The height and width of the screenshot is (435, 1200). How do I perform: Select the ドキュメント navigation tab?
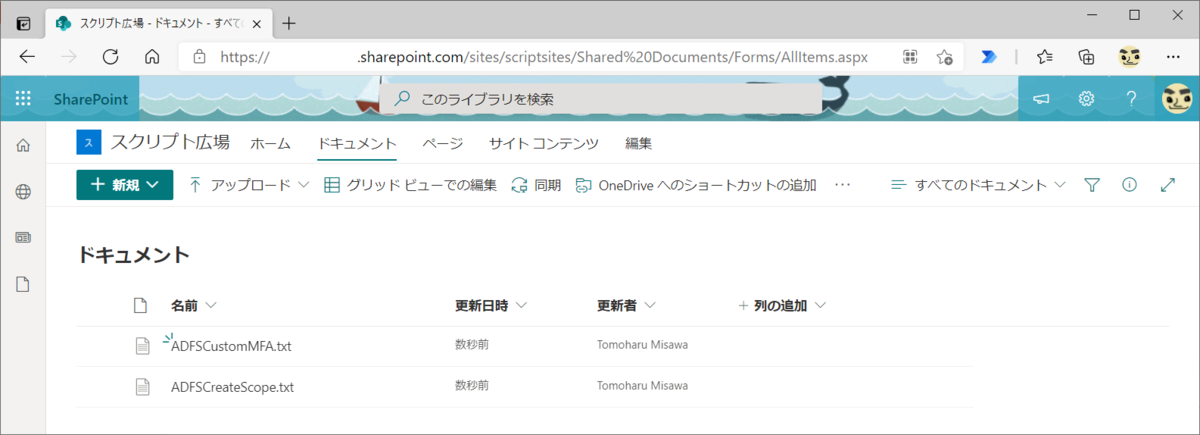[357, 143]
